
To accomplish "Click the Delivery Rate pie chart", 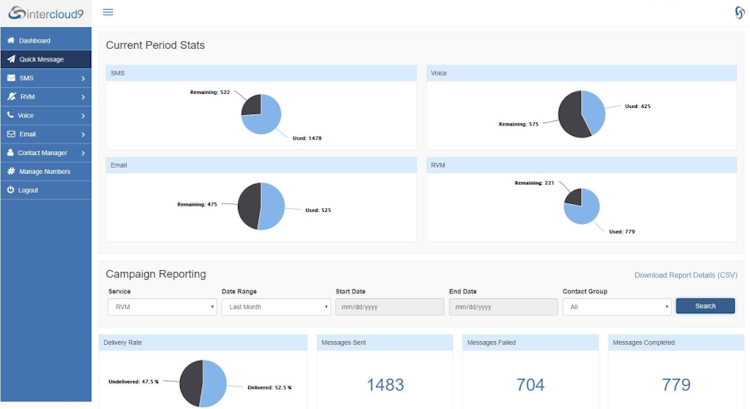I will point(203,384).
